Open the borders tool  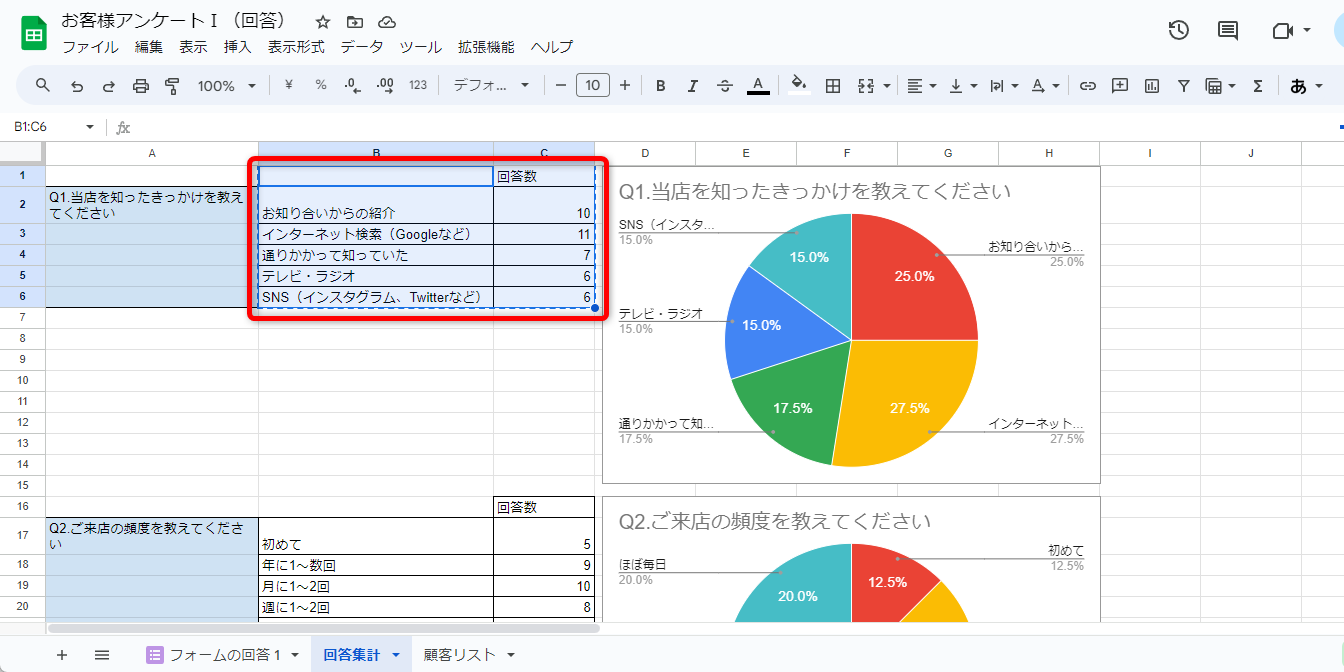832,86
